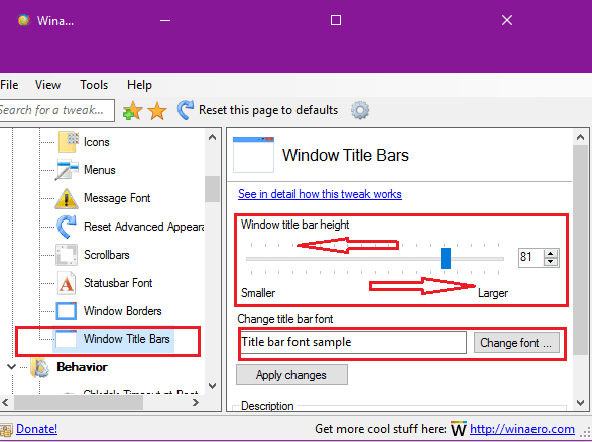Click the donate icon in the status bar
This screenshot has width=592, height=442.
pyautogui.click(x=6, y=430)
